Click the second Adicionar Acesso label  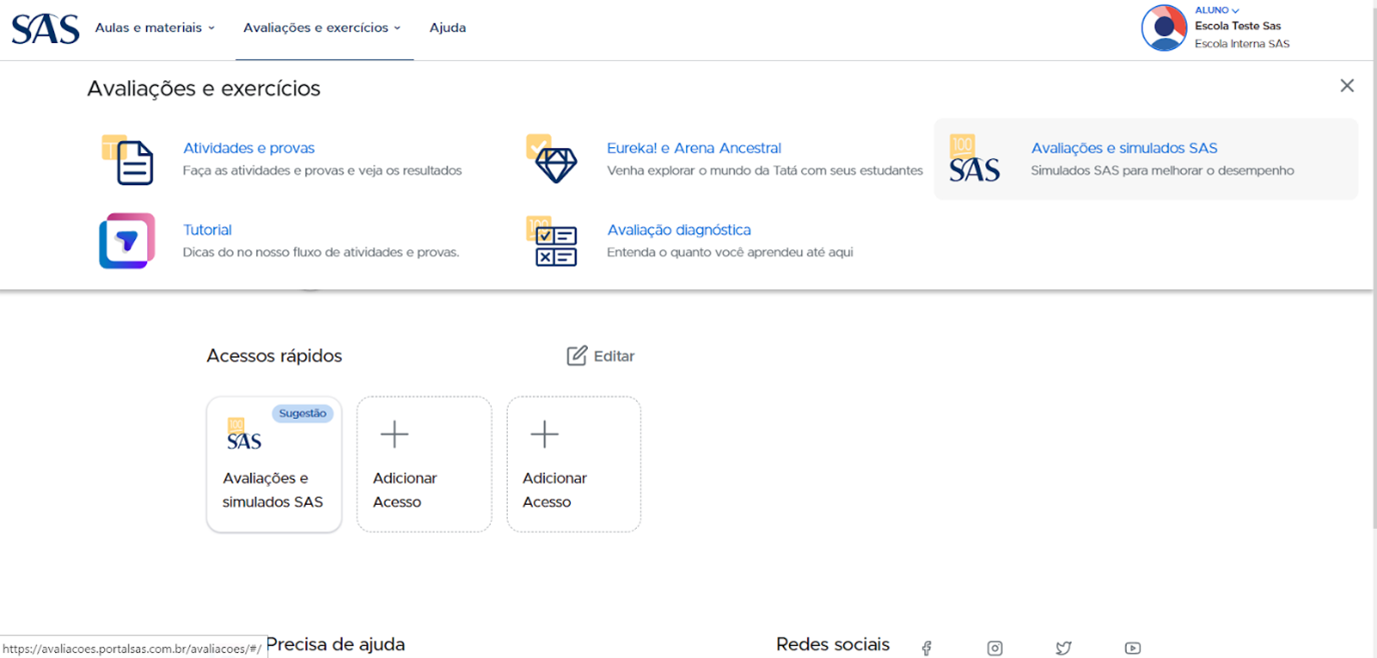(x=555, y=490)
